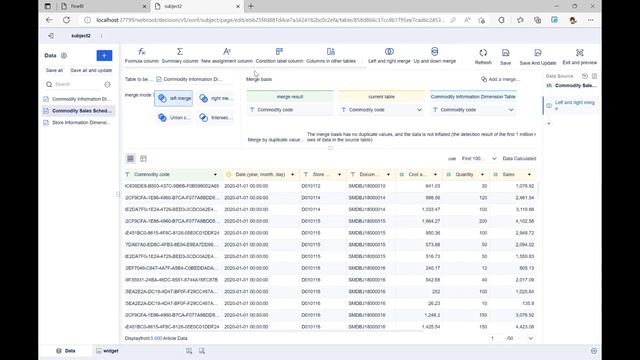Add a New assignment column
The image size is (640, 360).
click(x=227, y=56)
